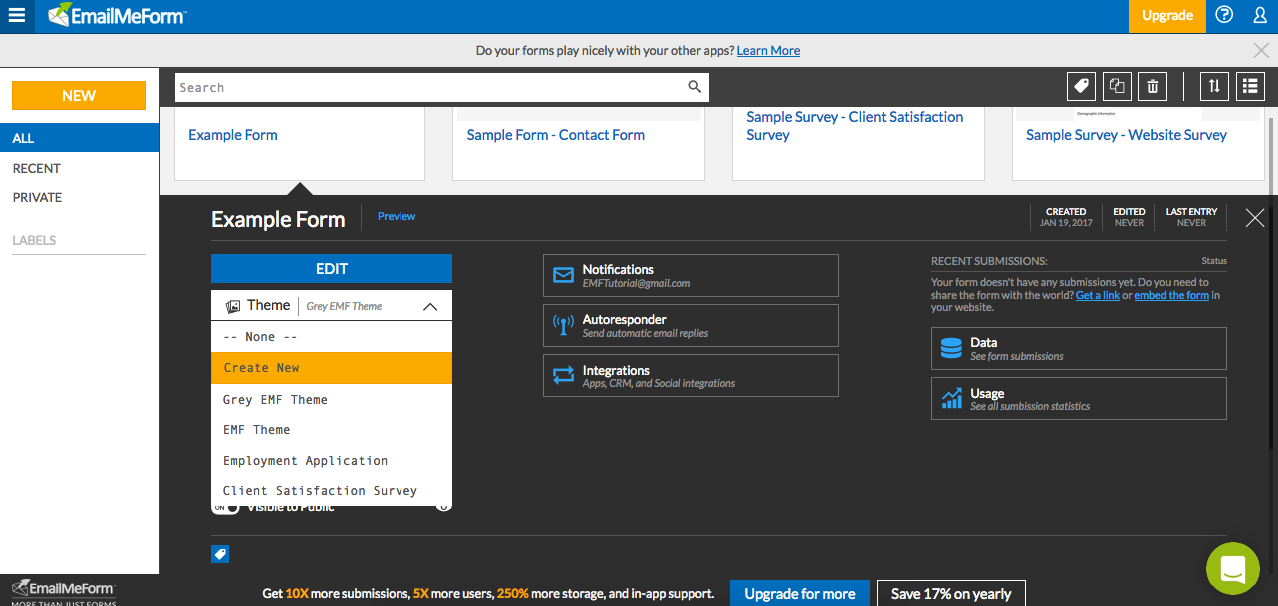Image resolution: width=1278 pixels, height=606 pixels.
Task: Click the EmailMeForm logo in header
Action: click(116, 15)
